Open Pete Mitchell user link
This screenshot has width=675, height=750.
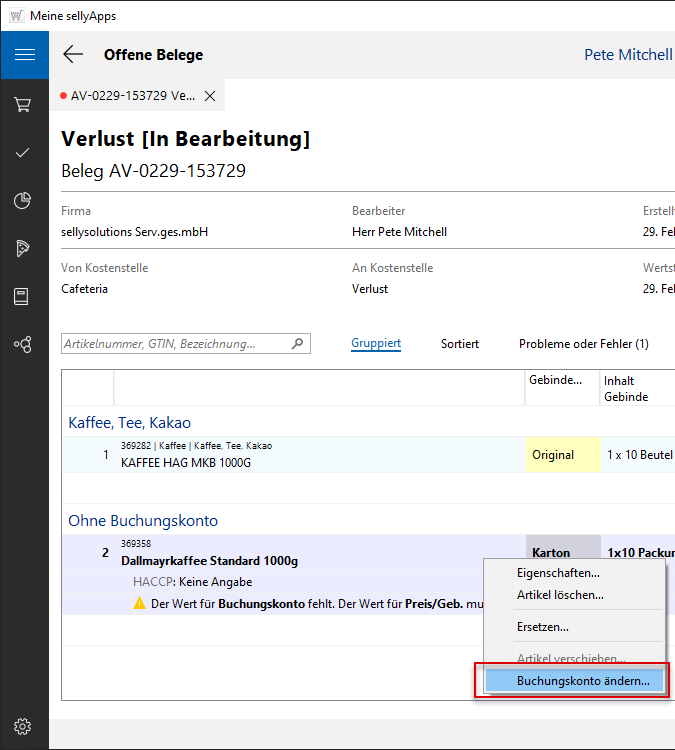pos(627,55)
